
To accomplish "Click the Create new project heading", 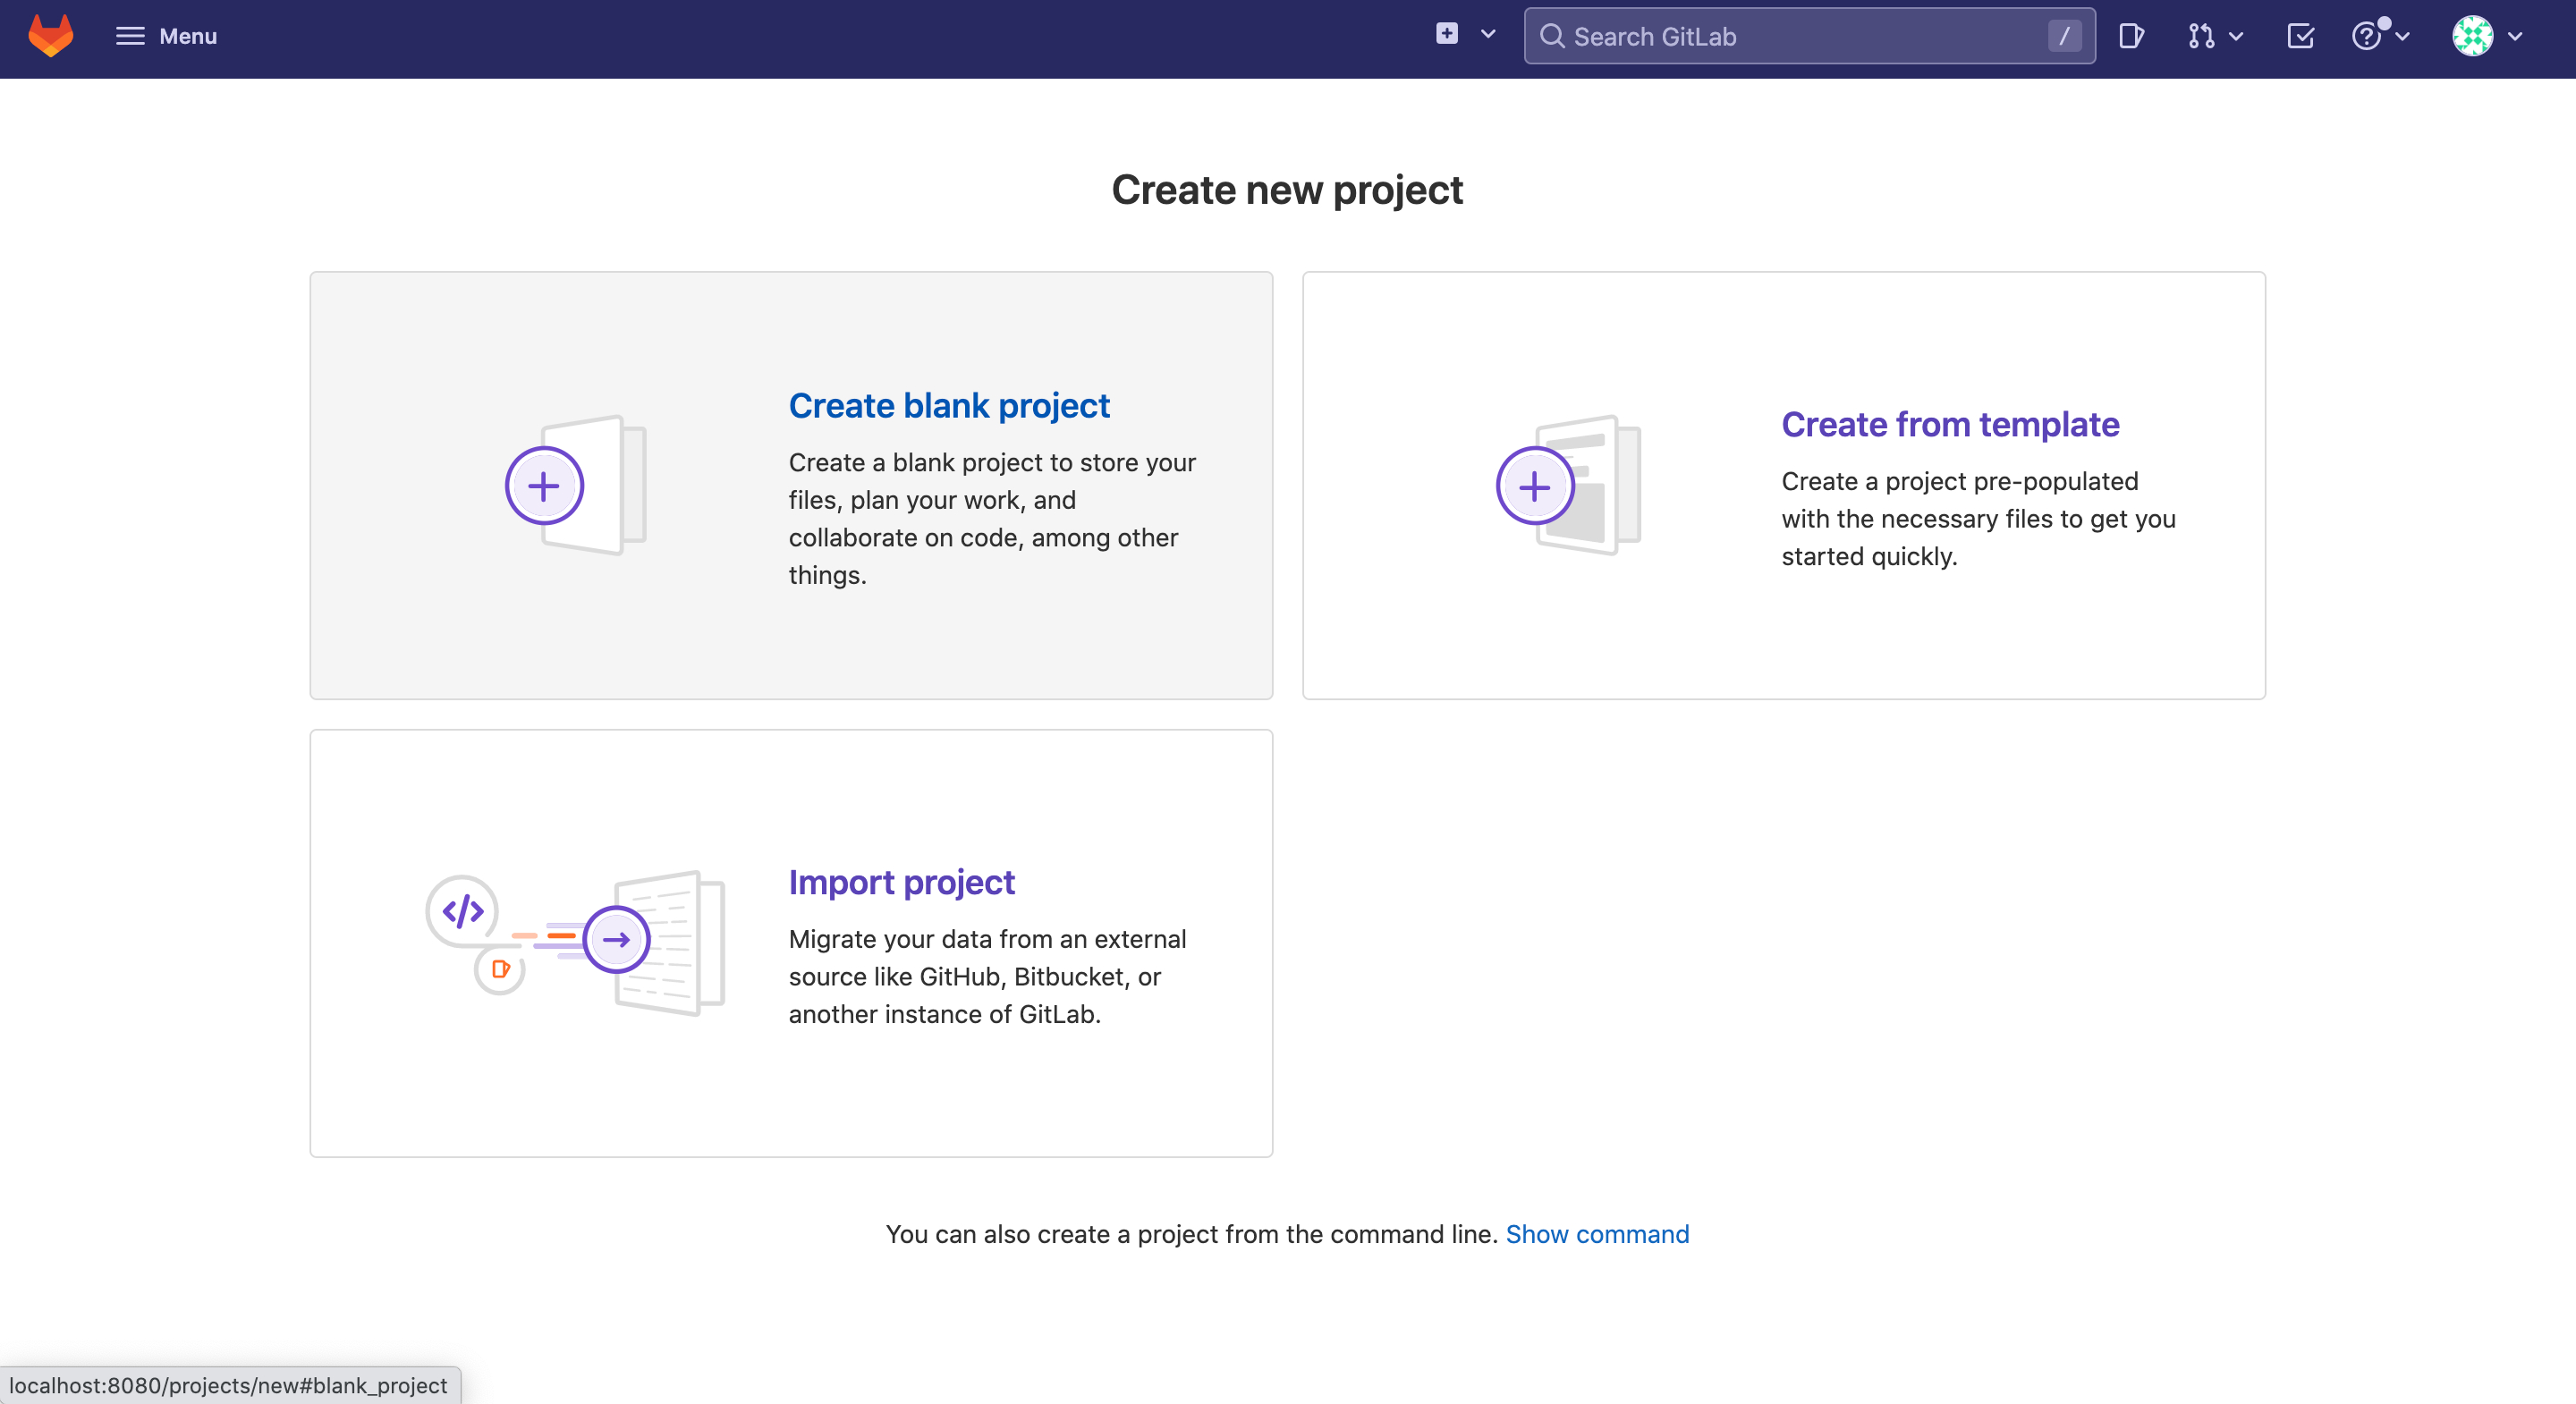I will coord(1287,190).
